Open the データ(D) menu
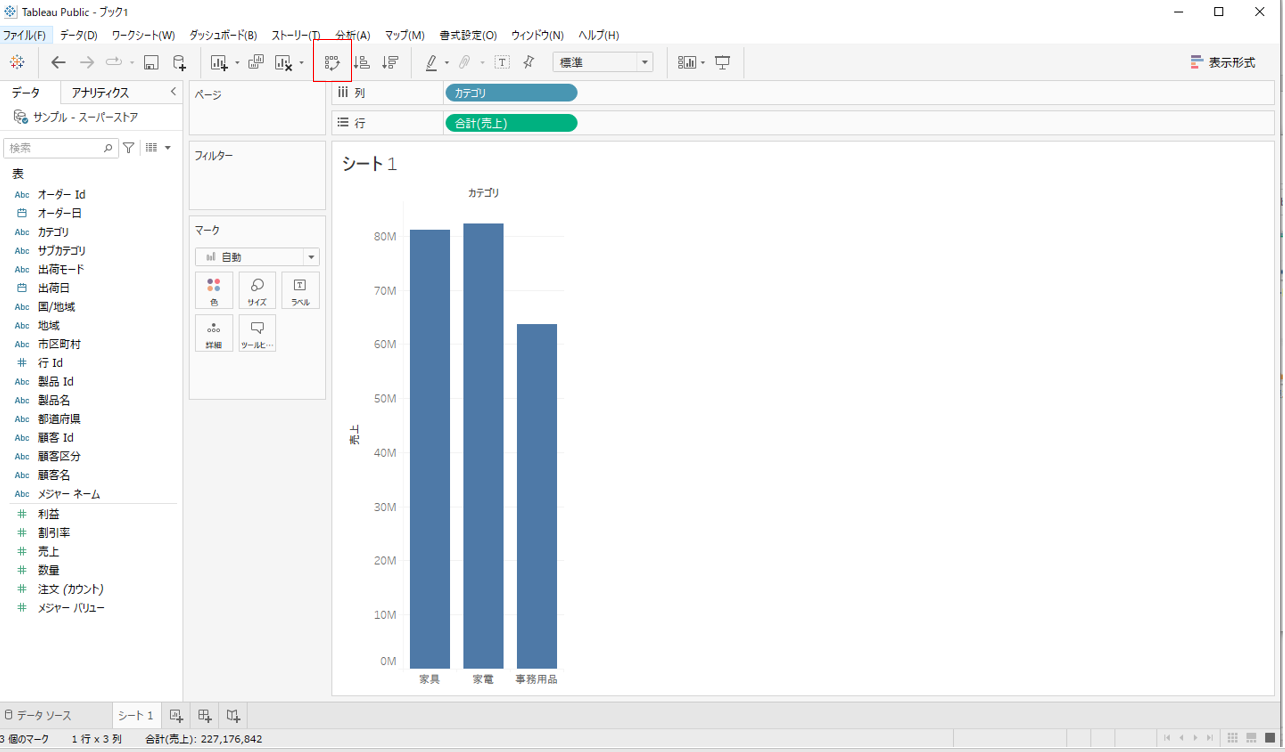This screenshot has width=1285, height=752. point(78,35)
